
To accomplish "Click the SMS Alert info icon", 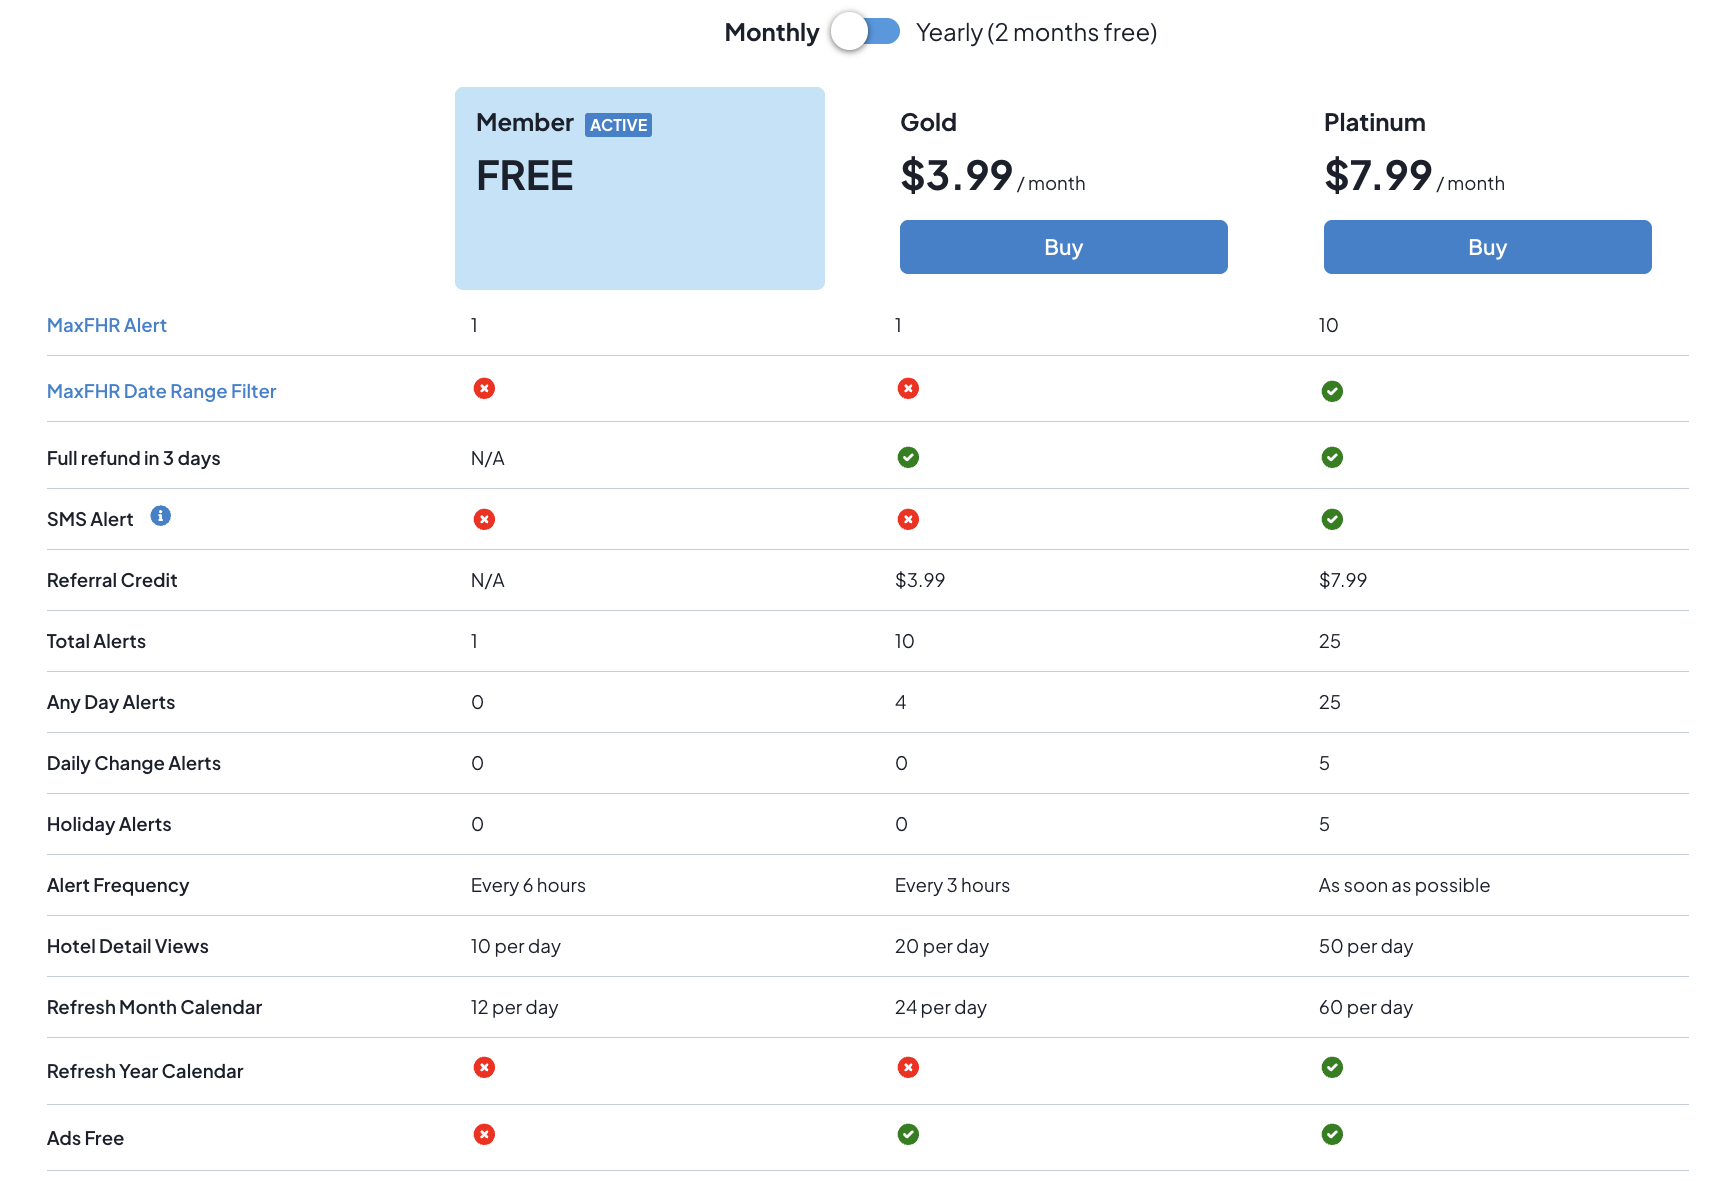I will (x=160, y=516).
